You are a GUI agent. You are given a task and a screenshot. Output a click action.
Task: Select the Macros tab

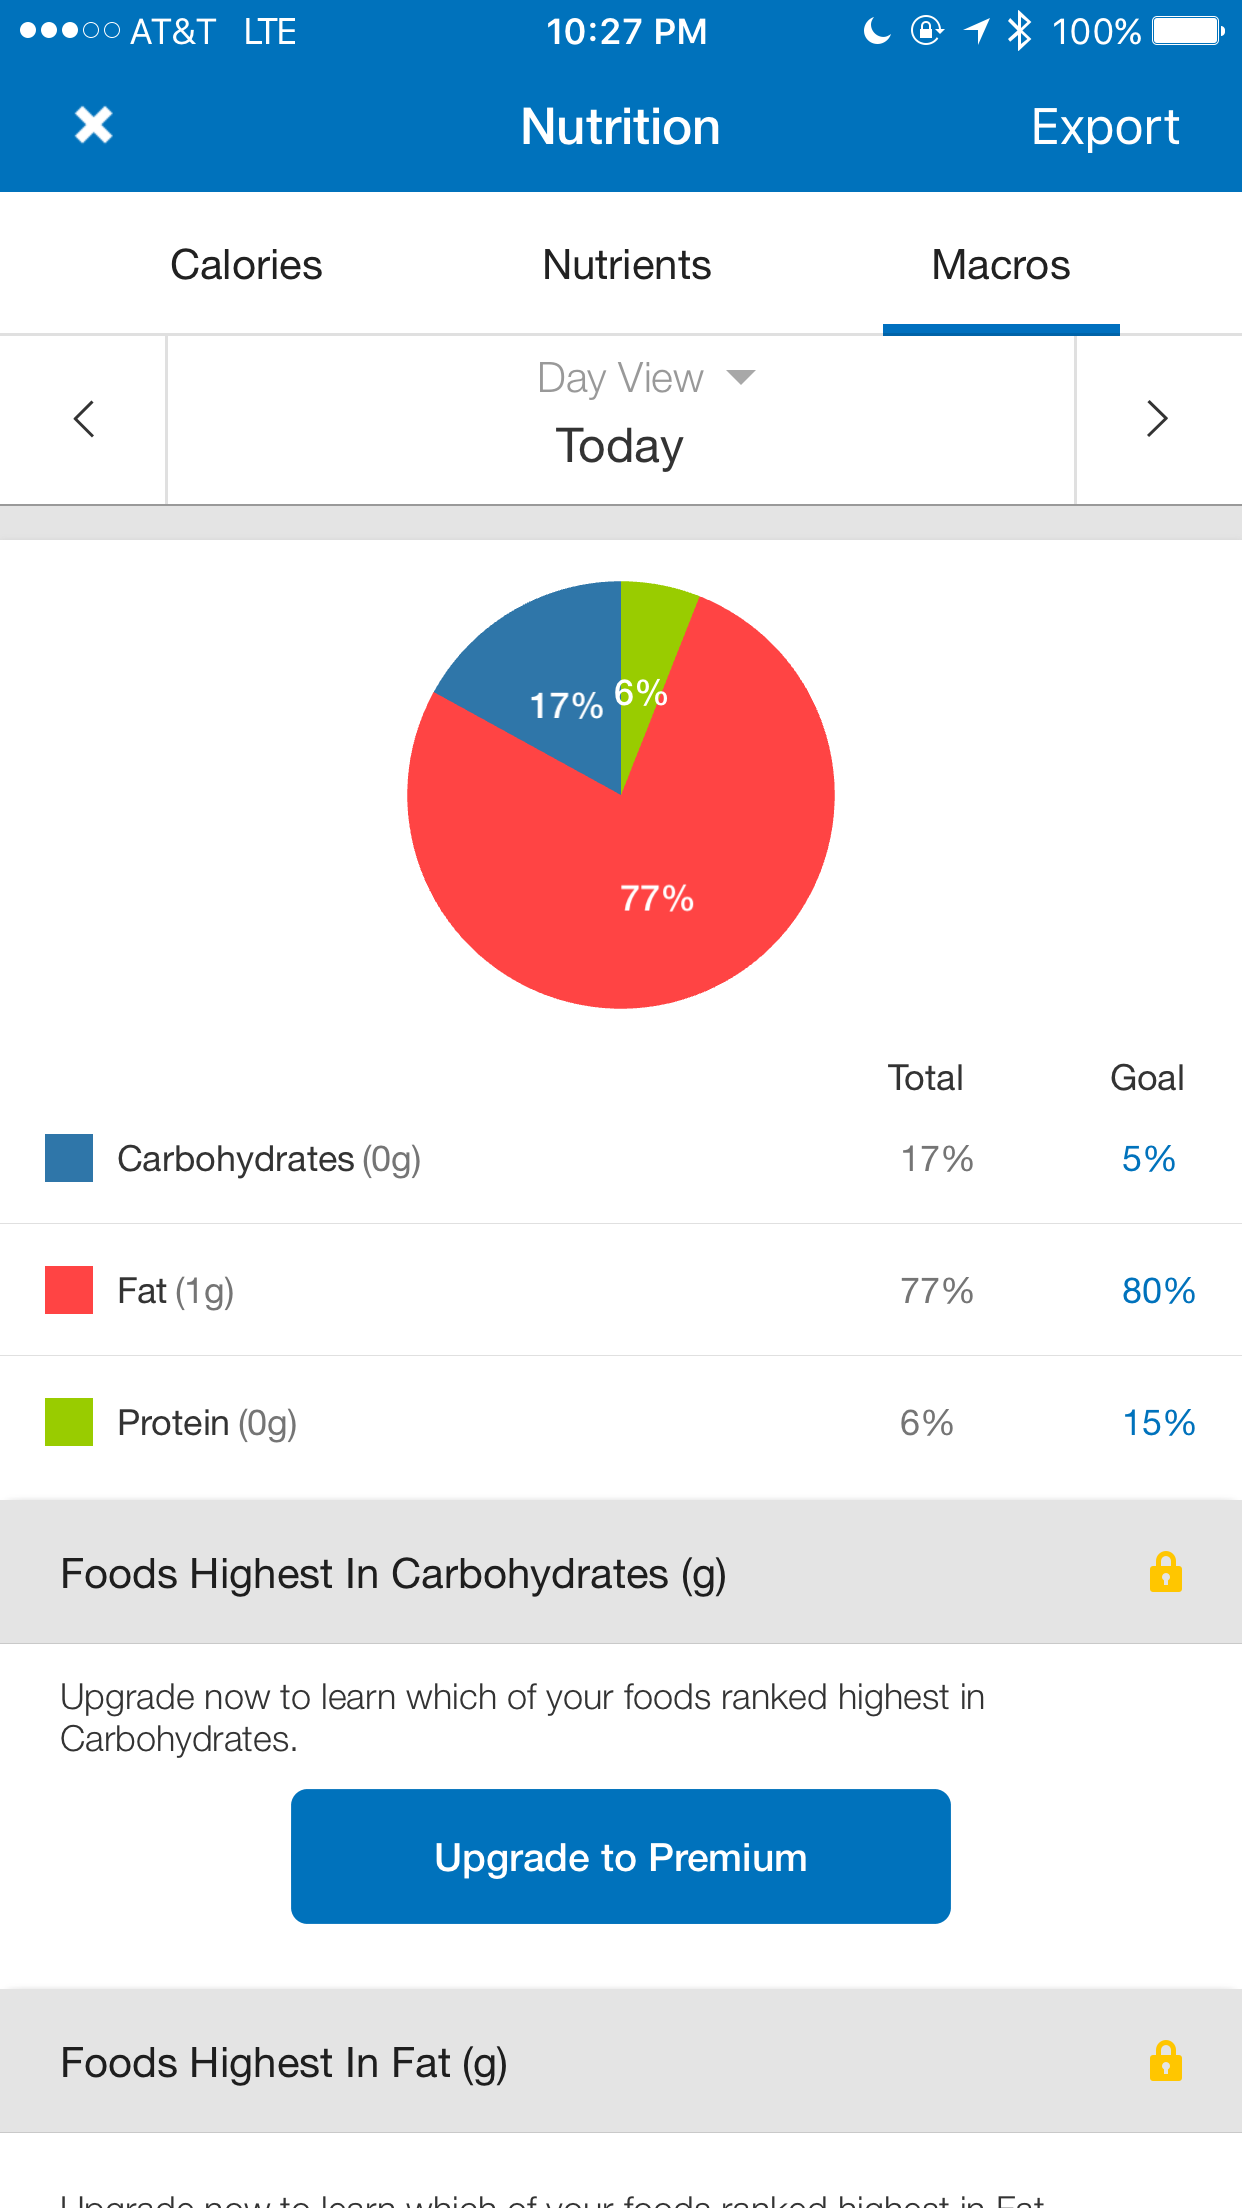(x=1001, y=265)
